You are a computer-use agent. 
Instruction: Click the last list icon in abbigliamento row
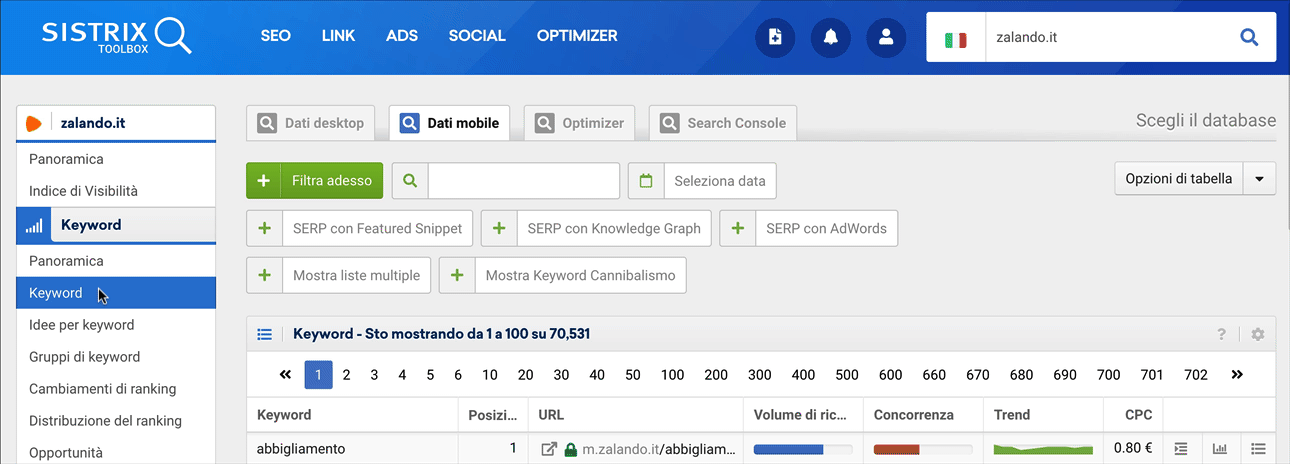click(1259, 449)
